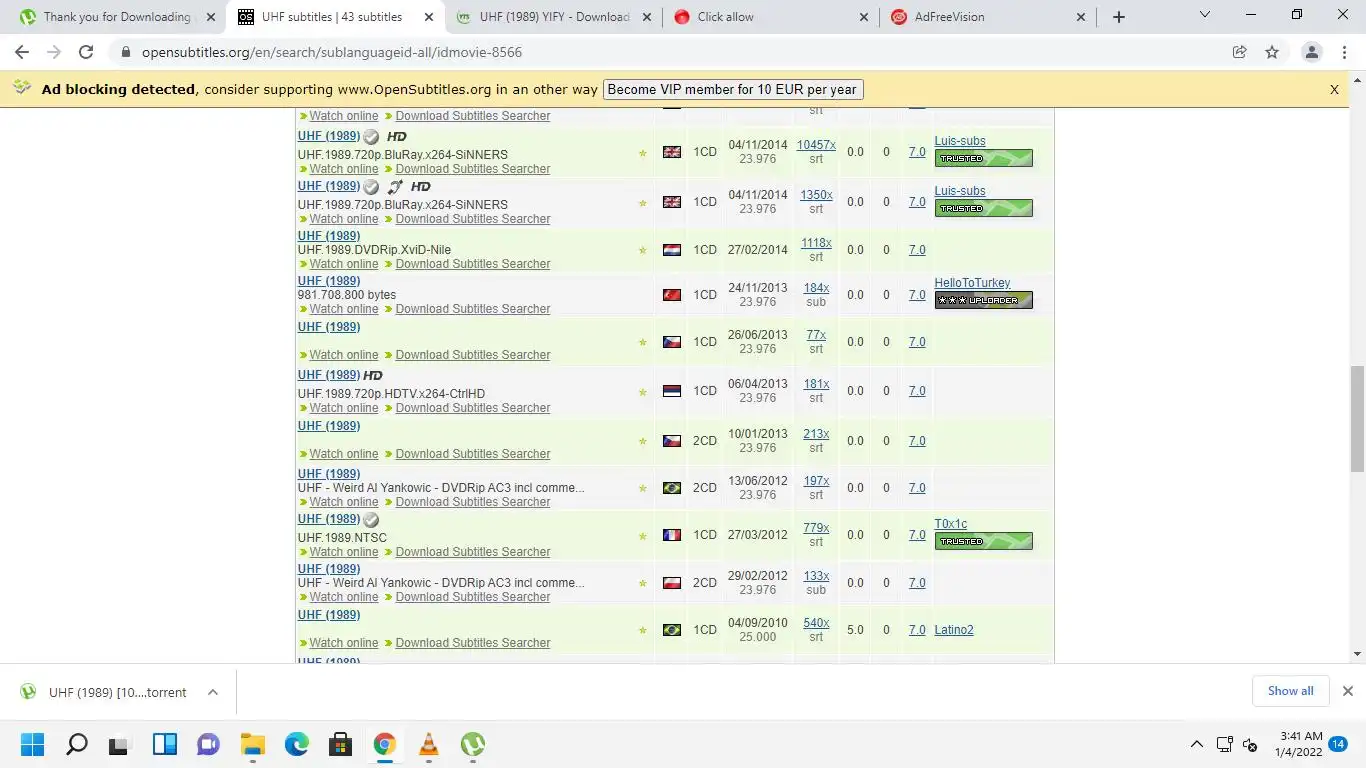Open uploader Latino2 profile
The image size is (1366, 768).
(x=954, y=630)
